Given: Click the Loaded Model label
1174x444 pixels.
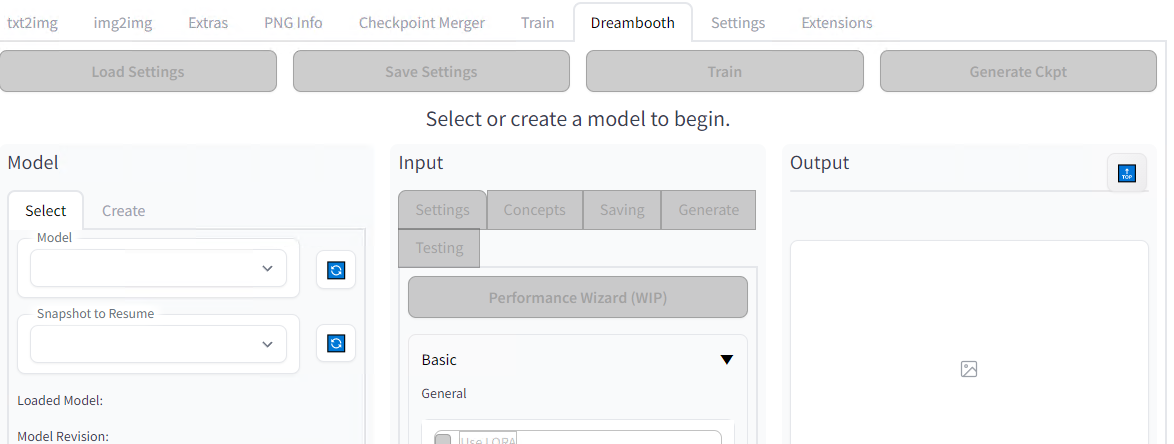Looking at the screenshot, I should [60, 401].
